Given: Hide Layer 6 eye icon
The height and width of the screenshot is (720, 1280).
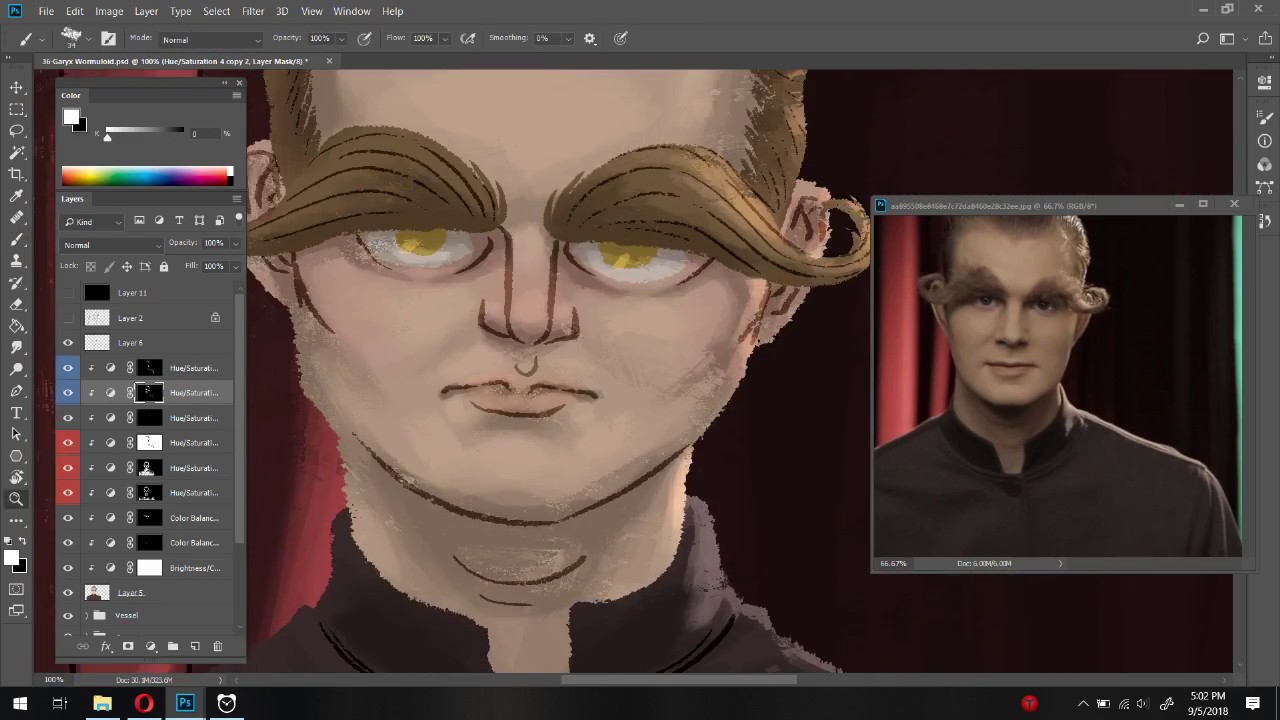Looking at the screenshot, I should 68,343.
